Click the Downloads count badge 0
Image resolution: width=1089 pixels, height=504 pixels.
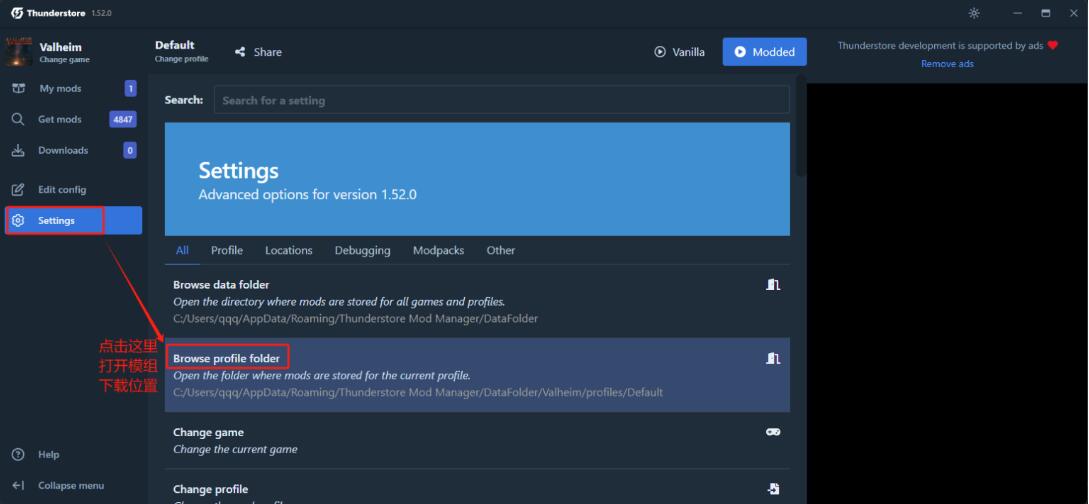pyautogui.click(x=130, y=151)
